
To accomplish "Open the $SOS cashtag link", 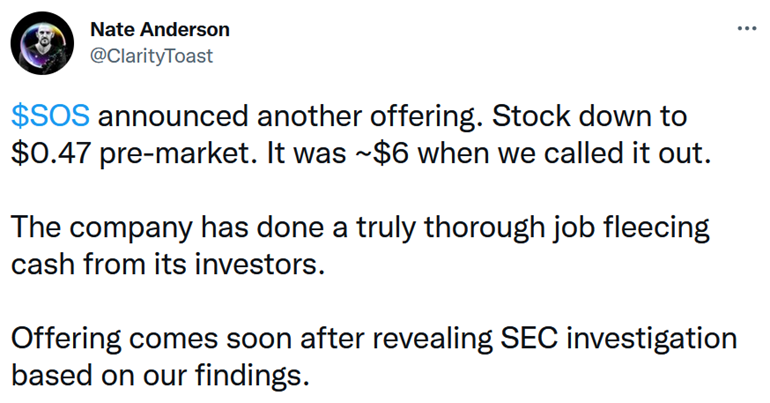I will click(51, 116).
